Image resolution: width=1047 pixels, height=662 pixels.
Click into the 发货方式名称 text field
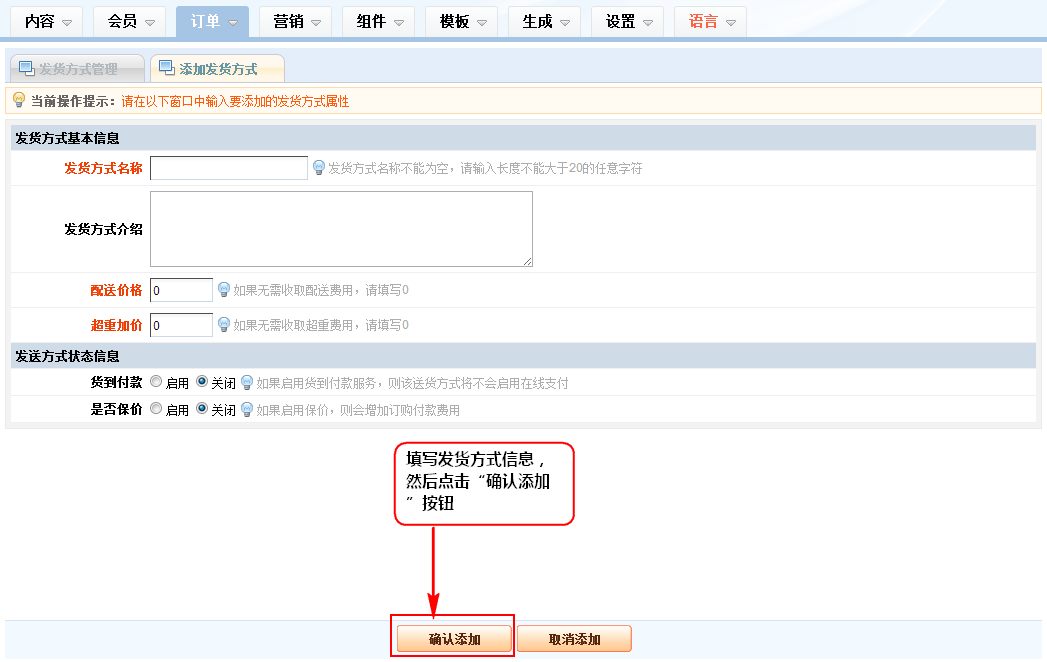[229, 168]
